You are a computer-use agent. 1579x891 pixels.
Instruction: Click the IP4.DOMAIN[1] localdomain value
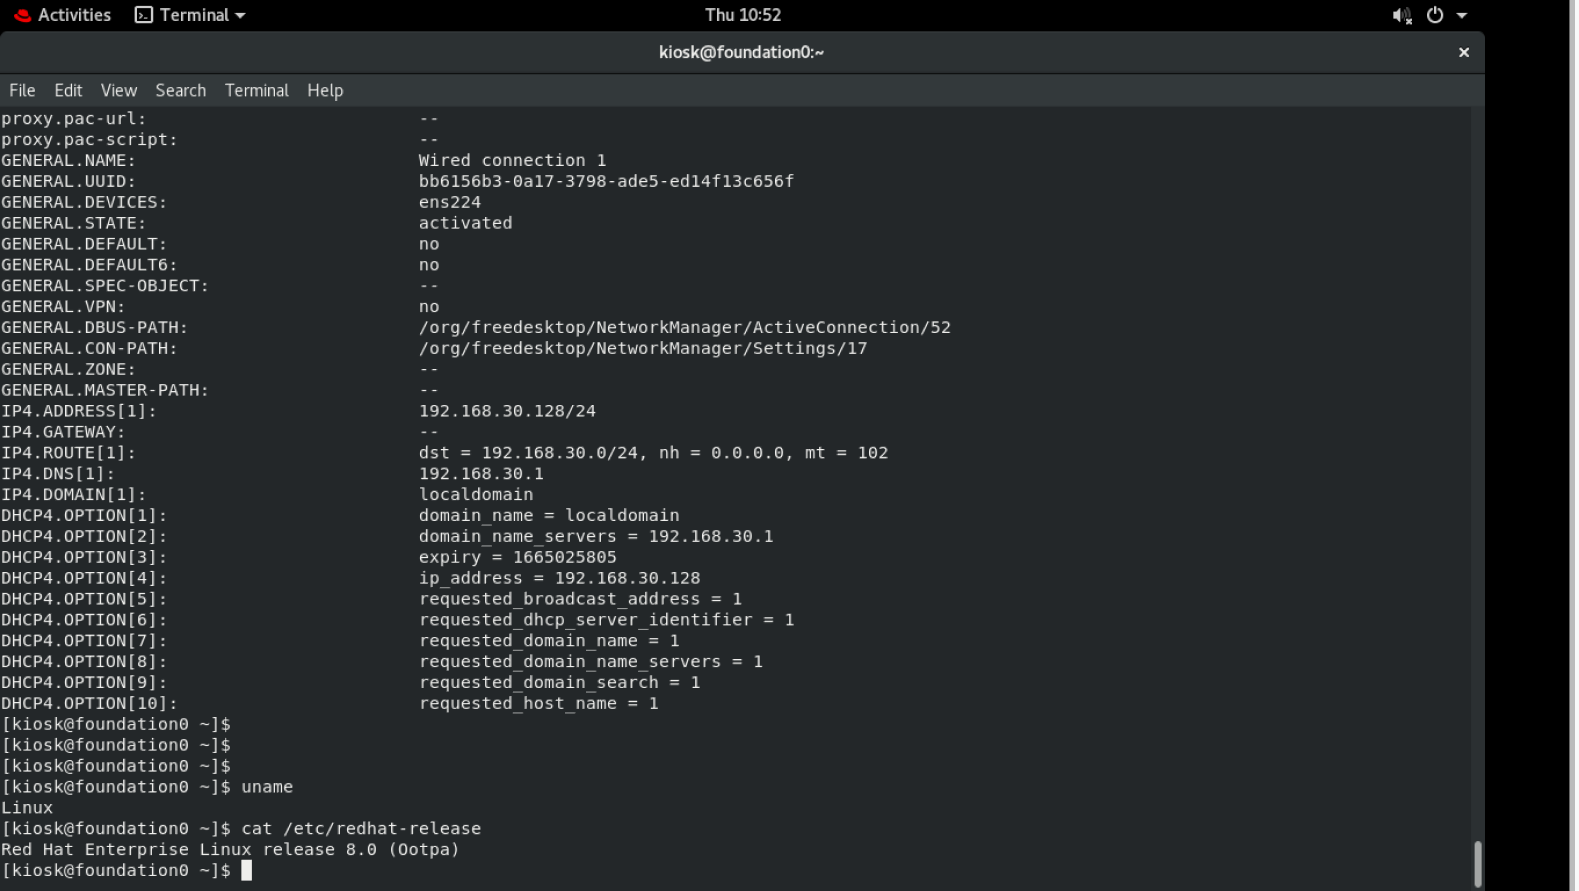pos(476,495)
